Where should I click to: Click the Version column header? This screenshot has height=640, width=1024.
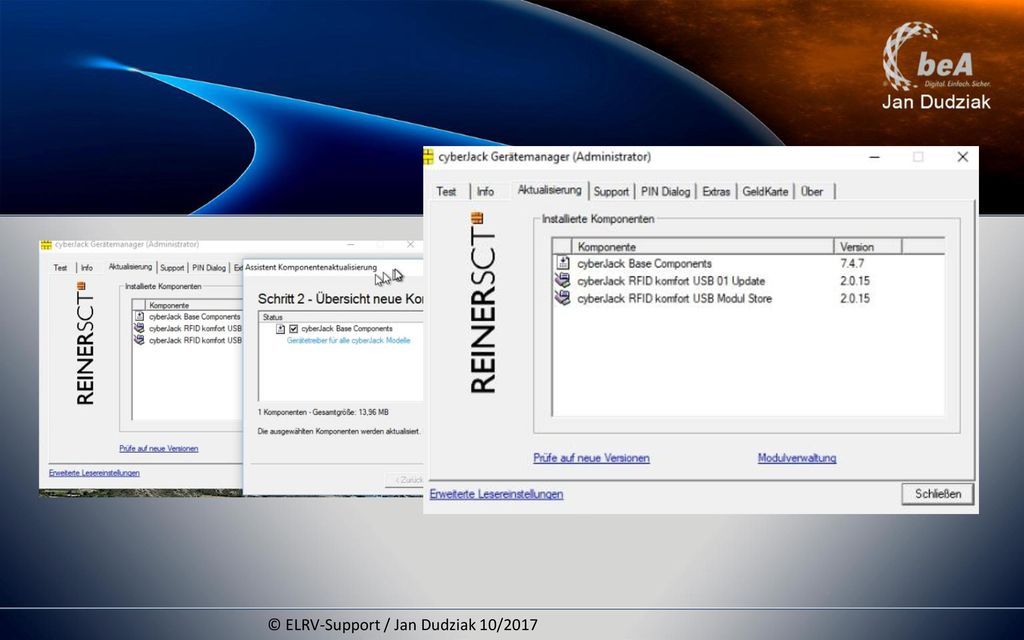pos(868,247)
